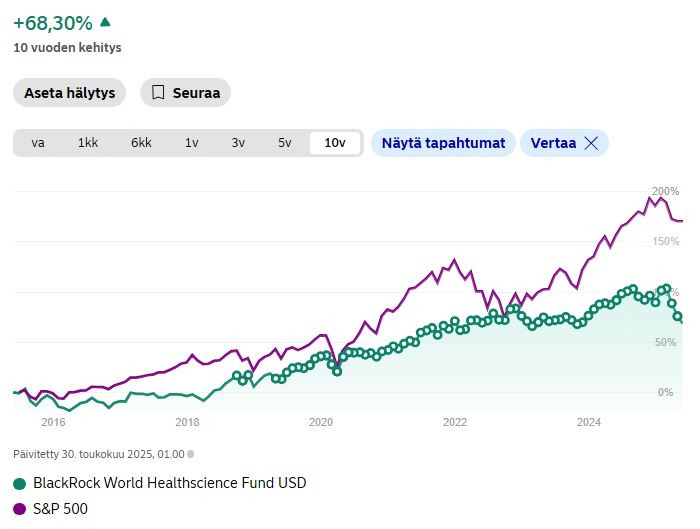700x529 pixels.
Task: Click the Aseta hälytys button
Action: 69,93
